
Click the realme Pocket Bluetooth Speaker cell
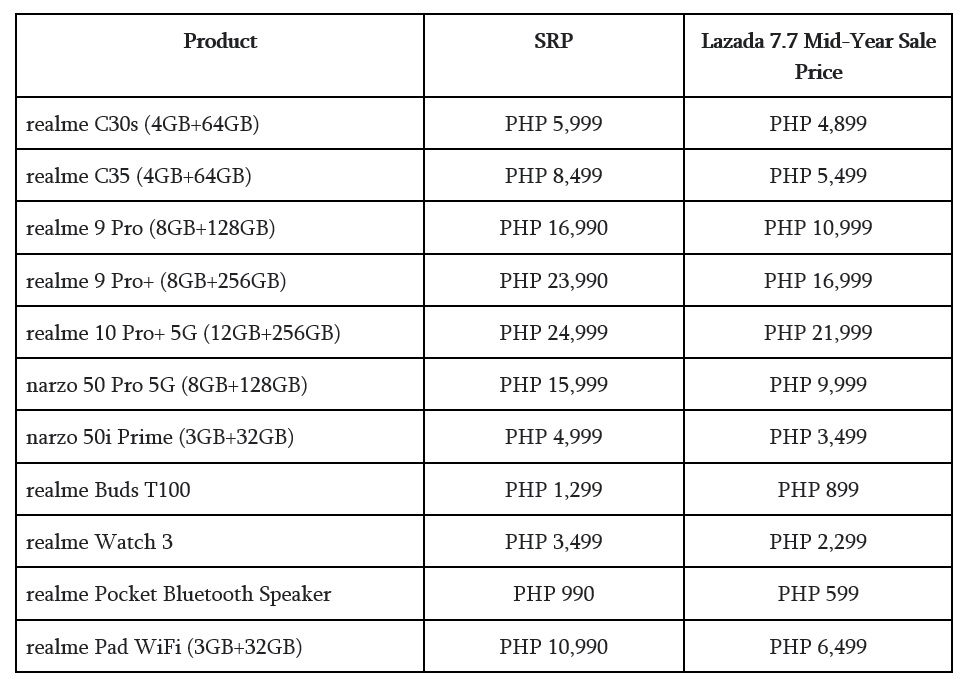coord(178,594)
